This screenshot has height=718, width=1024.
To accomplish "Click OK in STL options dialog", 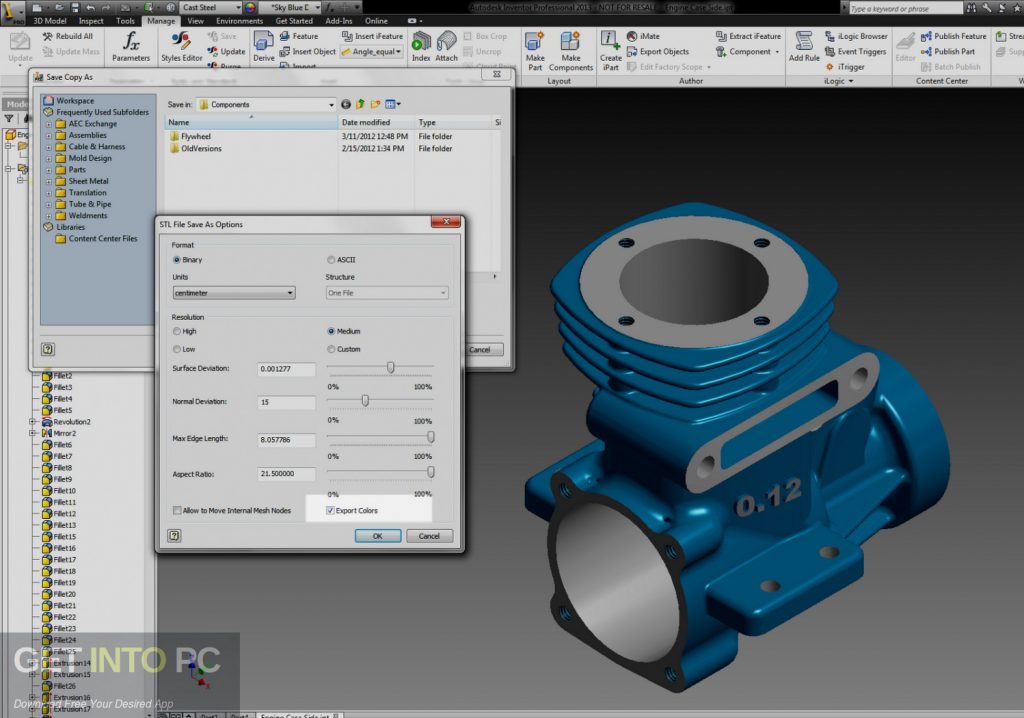I will point(377,536).
